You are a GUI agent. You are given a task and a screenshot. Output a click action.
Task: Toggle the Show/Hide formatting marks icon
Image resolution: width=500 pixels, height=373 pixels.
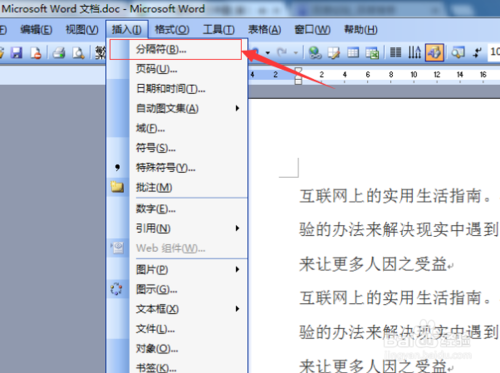[477, 52]
